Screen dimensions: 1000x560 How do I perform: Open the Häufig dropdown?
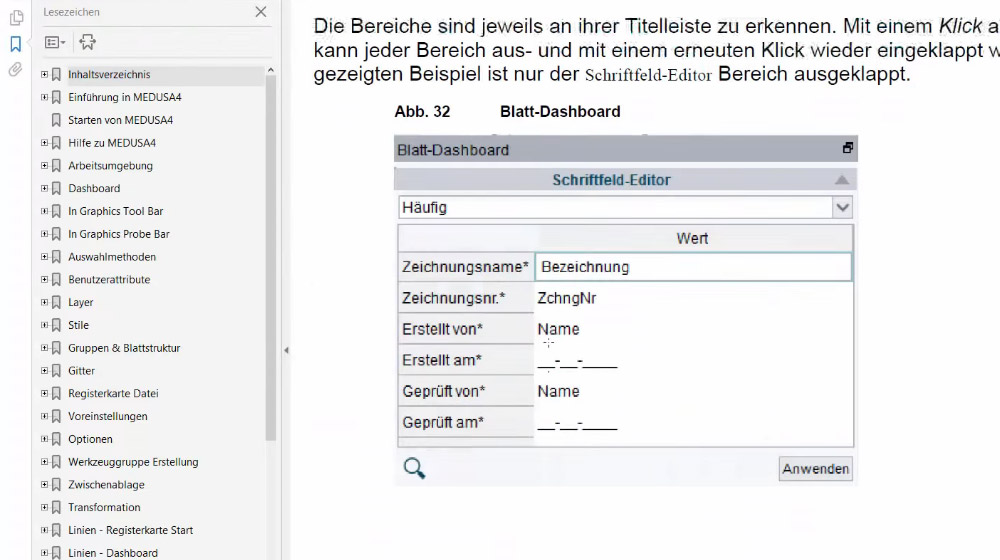tap(842, 207)
